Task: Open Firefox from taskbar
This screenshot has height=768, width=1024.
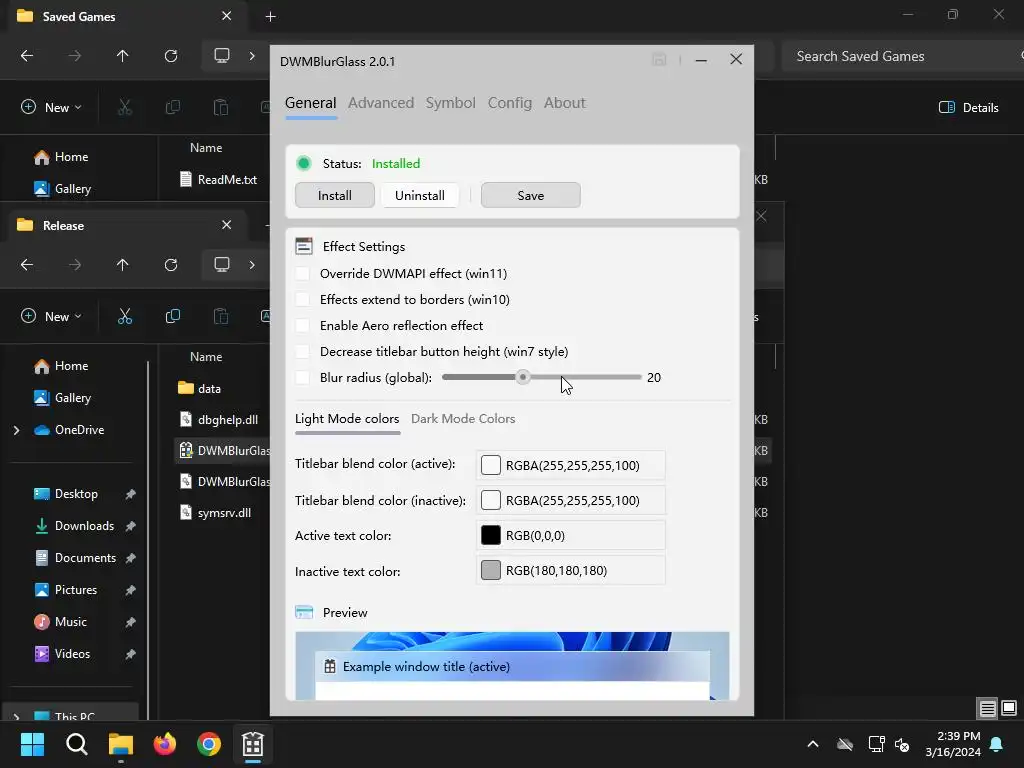Action: click(x=165, y=744)
